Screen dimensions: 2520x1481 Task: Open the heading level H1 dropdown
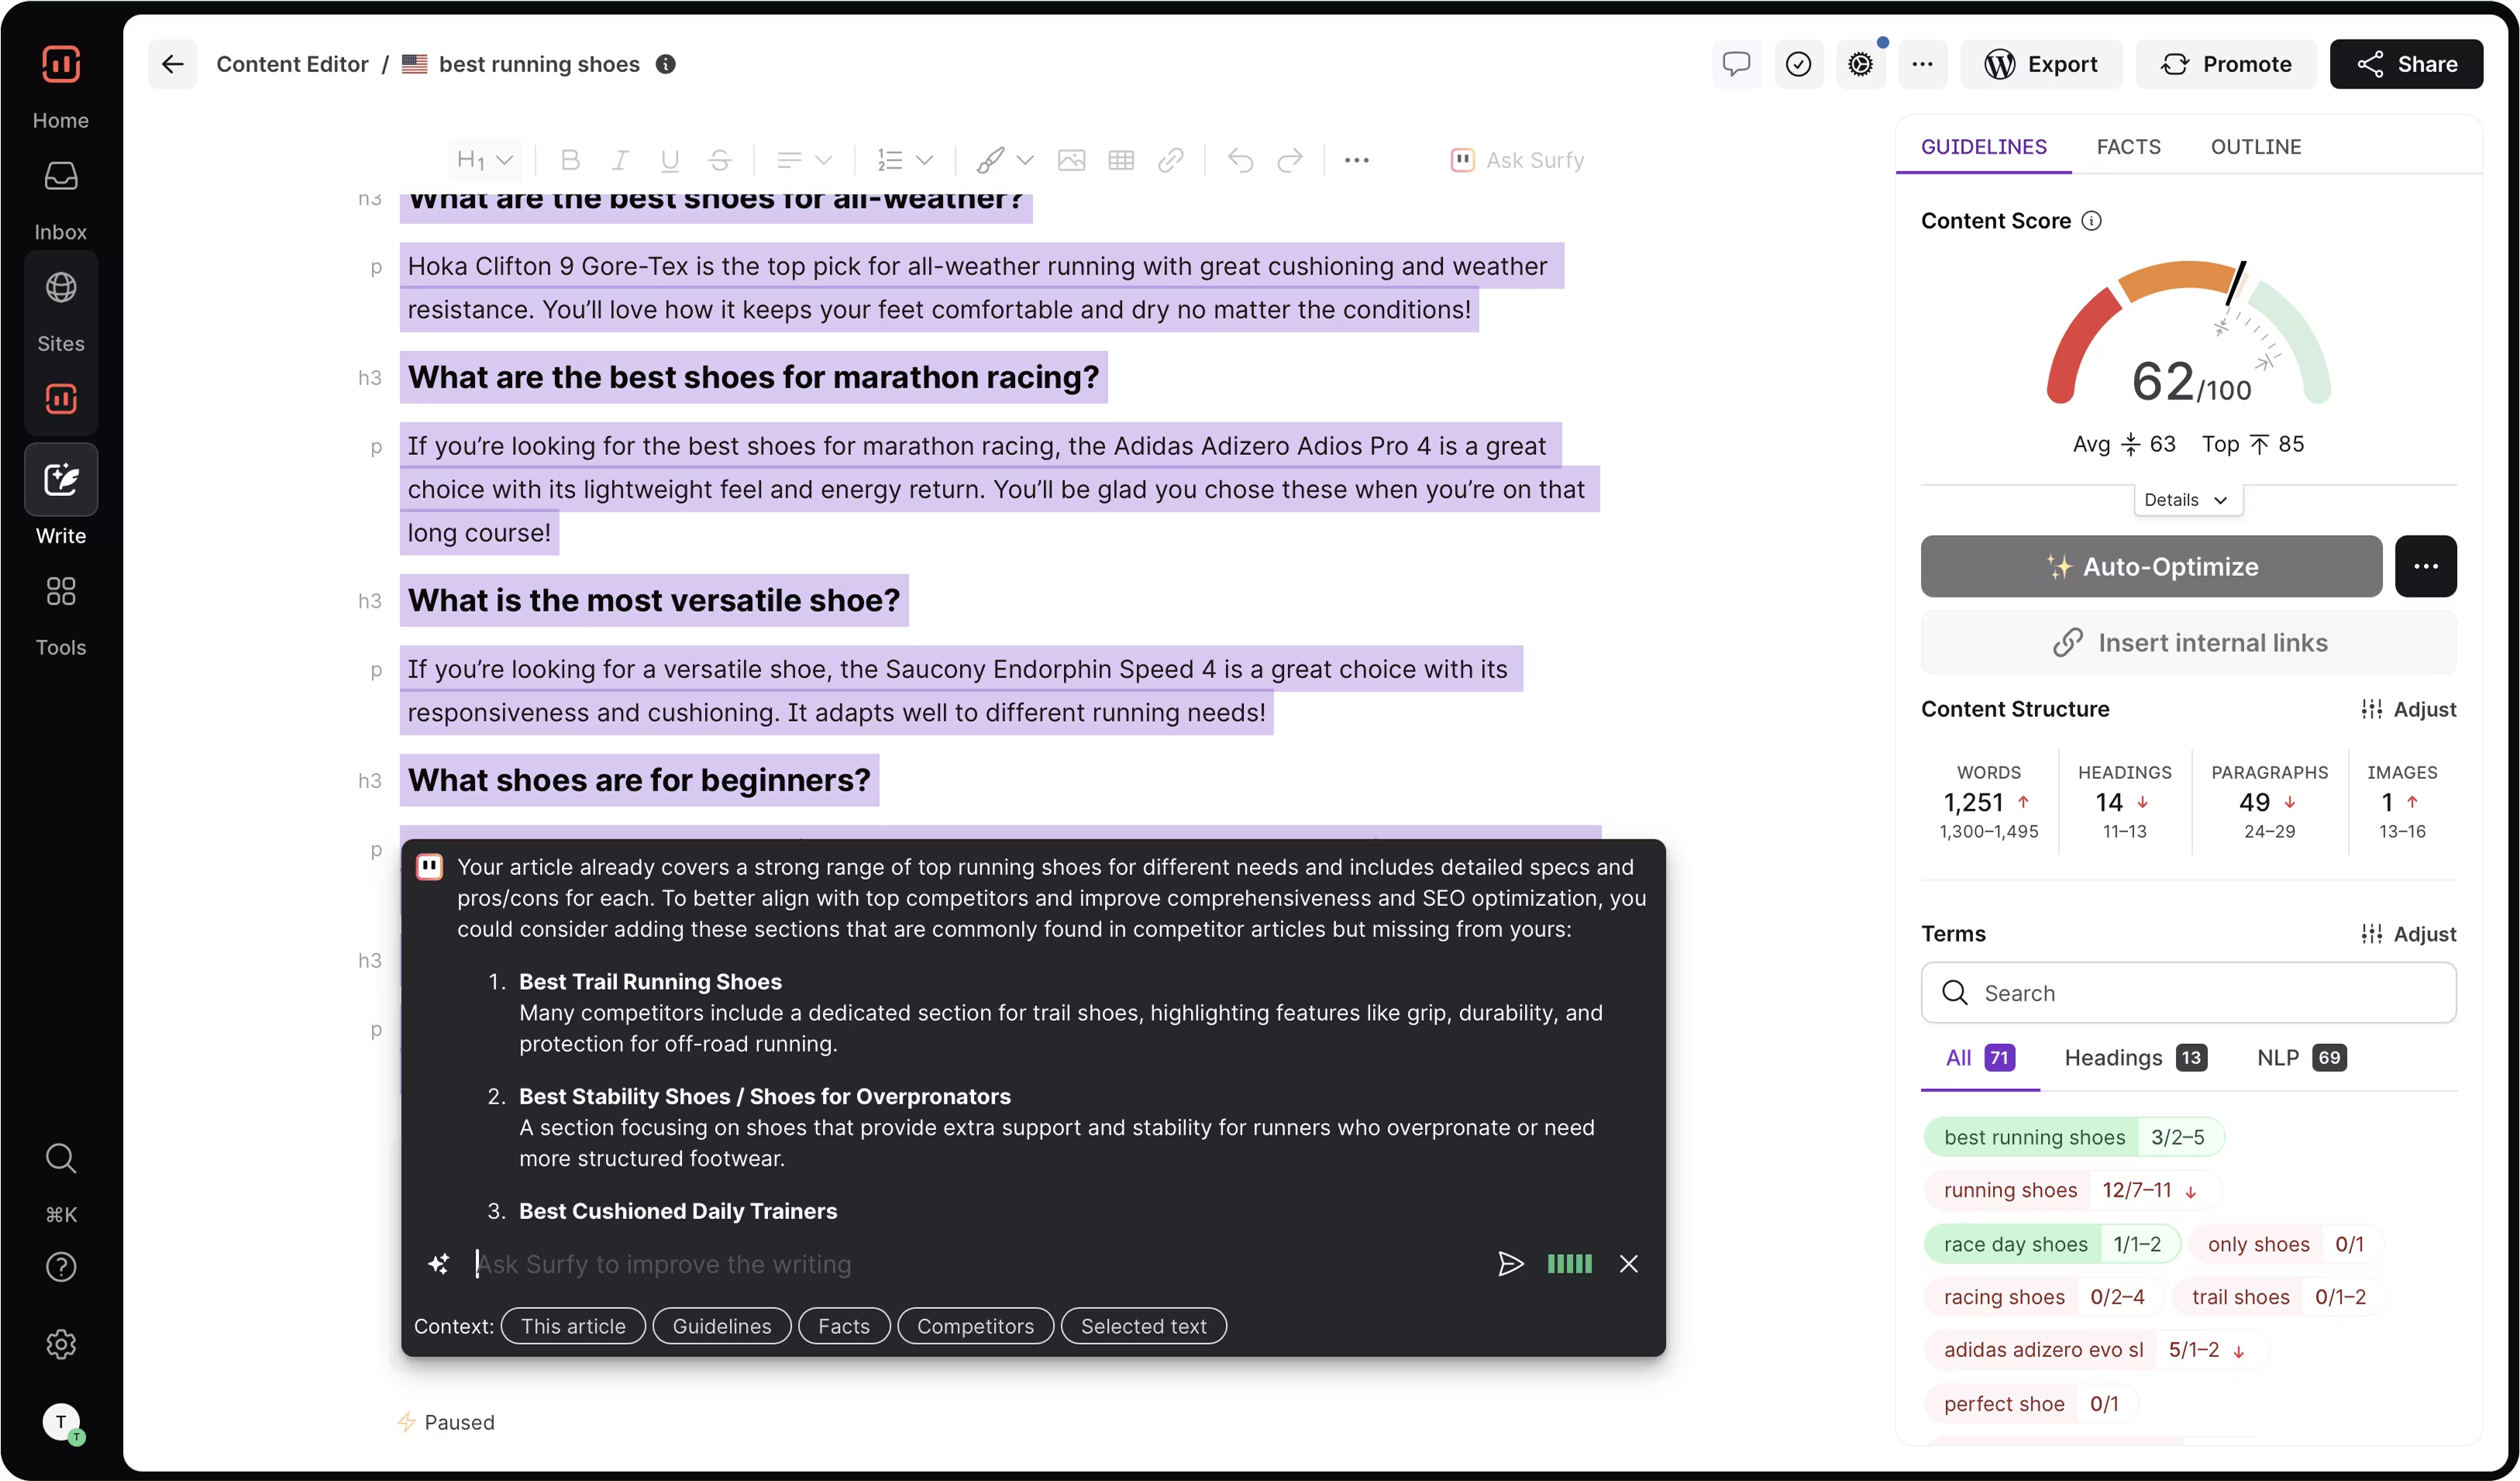click(x=483, y=160)
